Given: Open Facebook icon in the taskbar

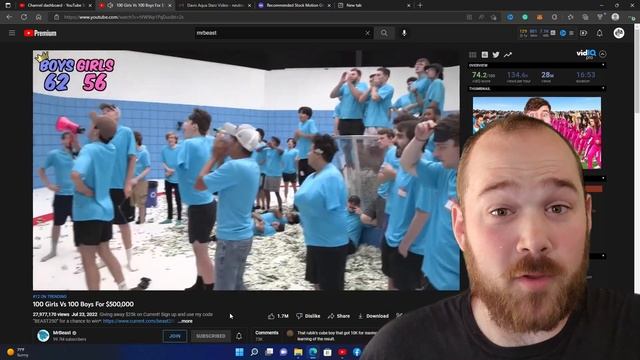Looking at the screenshot, I should tap(357, 352).
